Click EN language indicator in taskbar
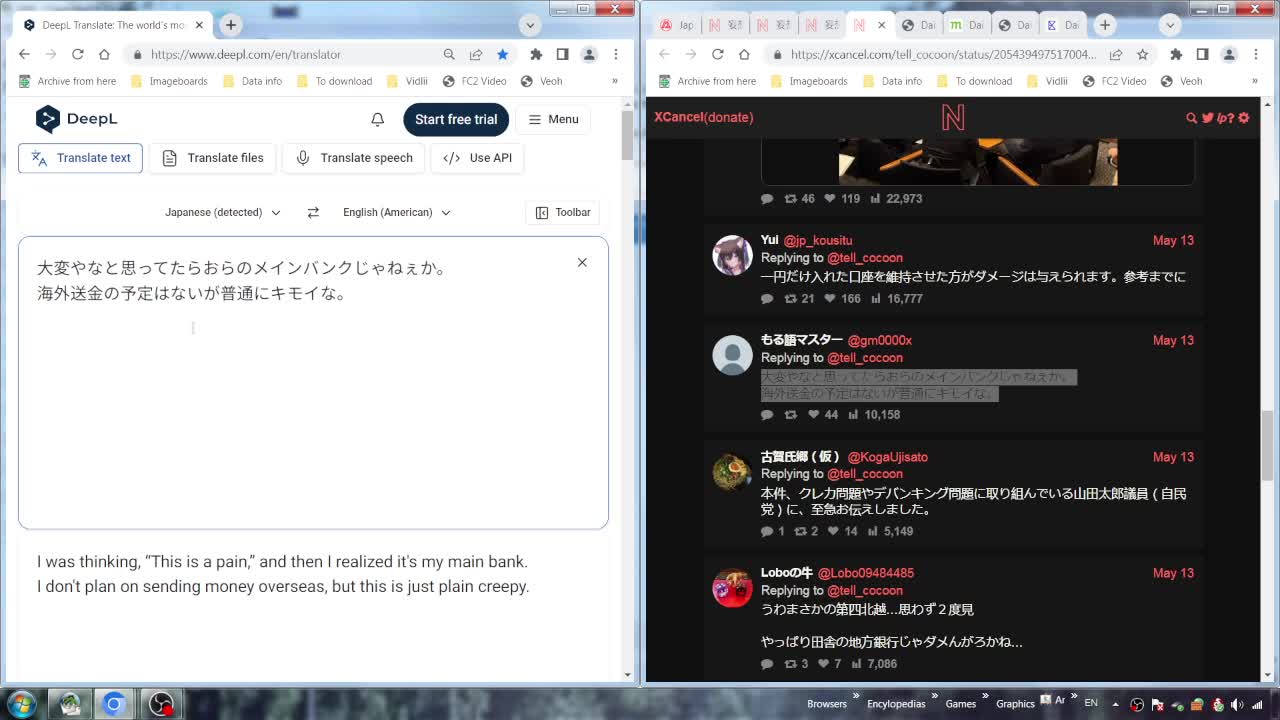This screenshot has height=720, width=1280. [1091, 704]
